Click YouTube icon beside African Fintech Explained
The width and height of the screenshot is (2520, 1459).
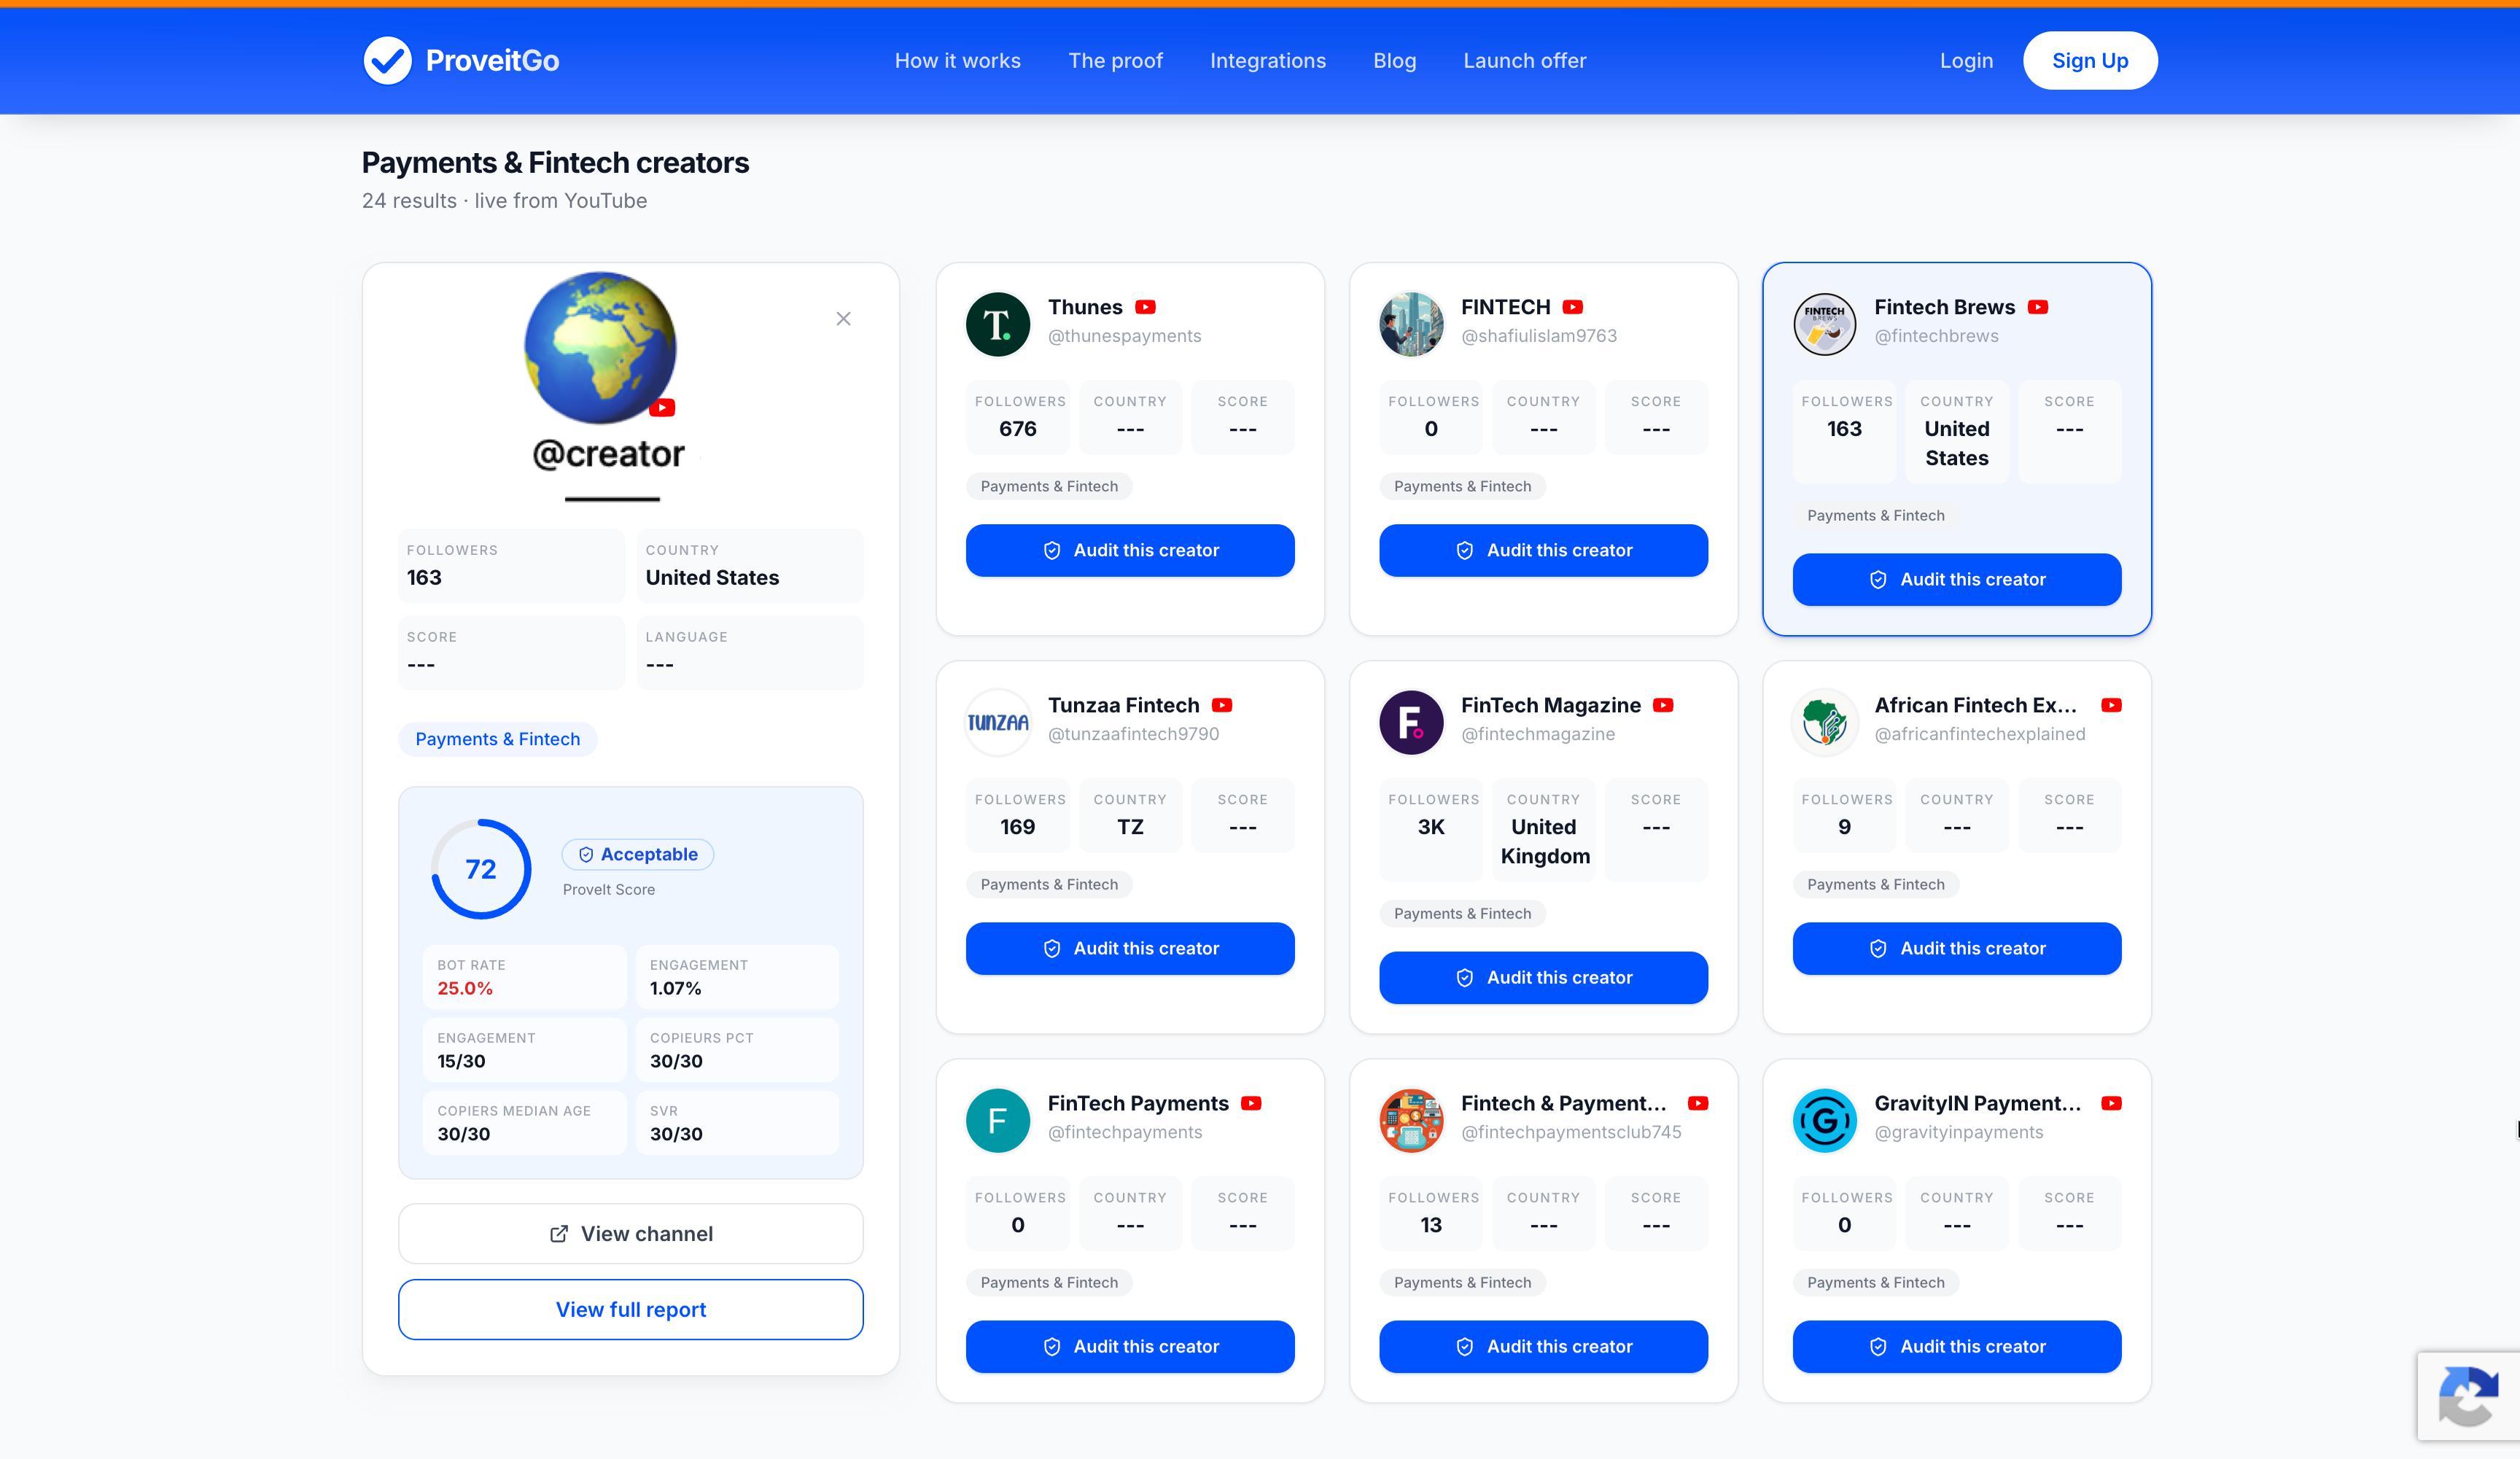(x=2111, y=705)
